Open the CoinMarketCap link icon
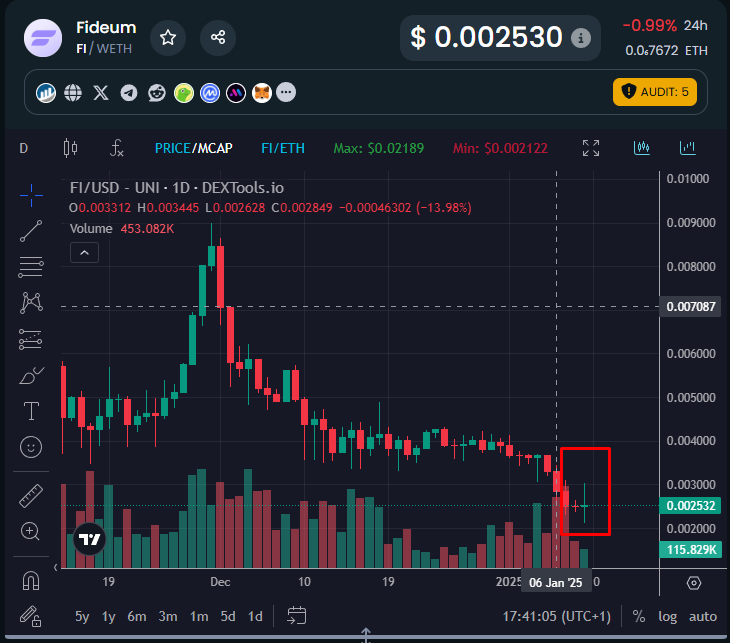This screenshot has width=730, height=643. click(210, 93)
